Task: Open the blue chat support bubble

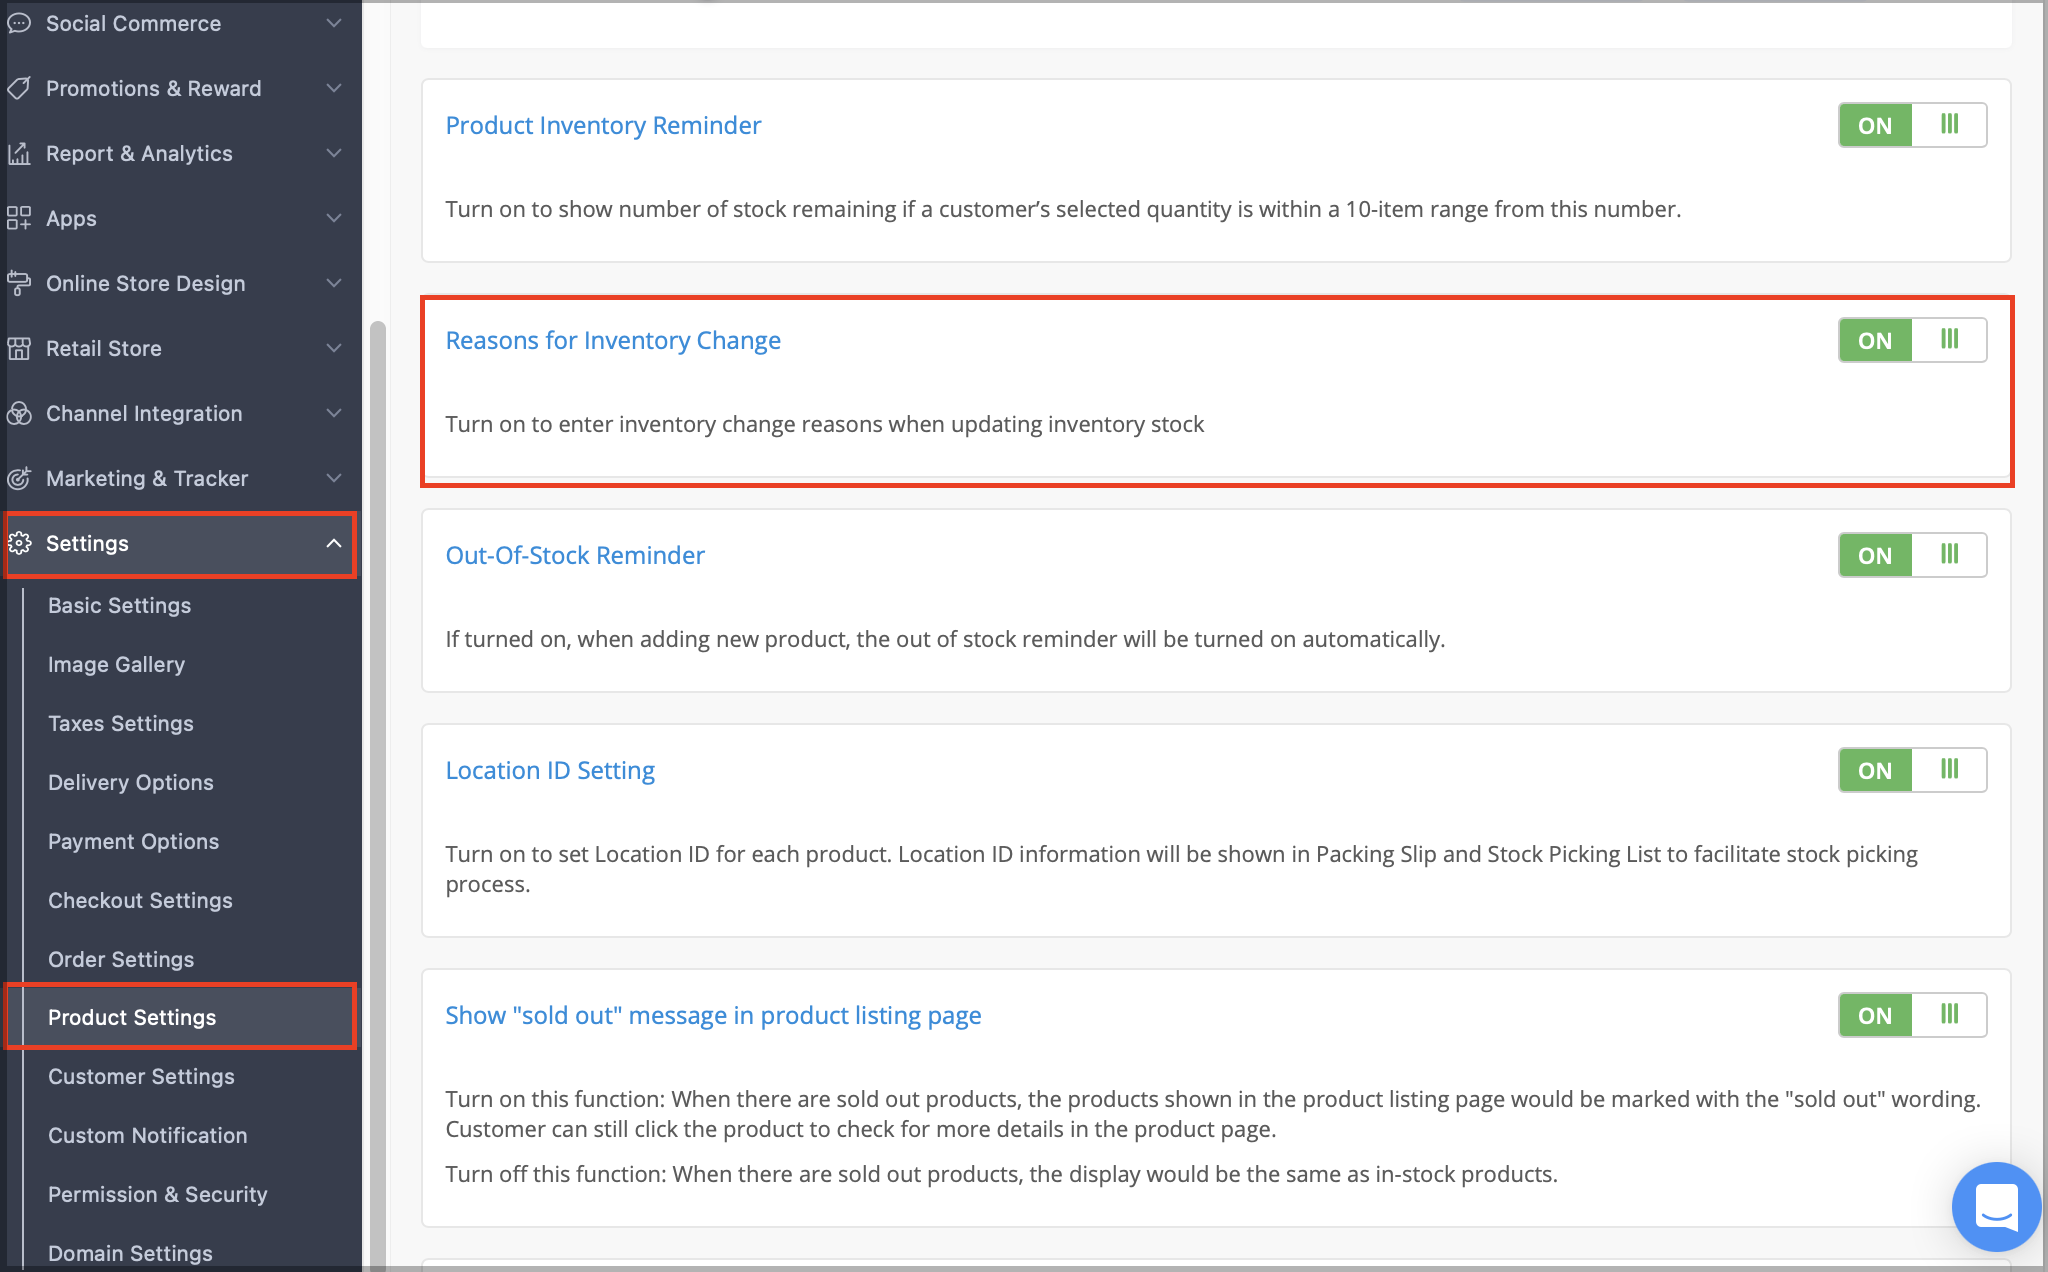Action: tap(1996, 1206)
